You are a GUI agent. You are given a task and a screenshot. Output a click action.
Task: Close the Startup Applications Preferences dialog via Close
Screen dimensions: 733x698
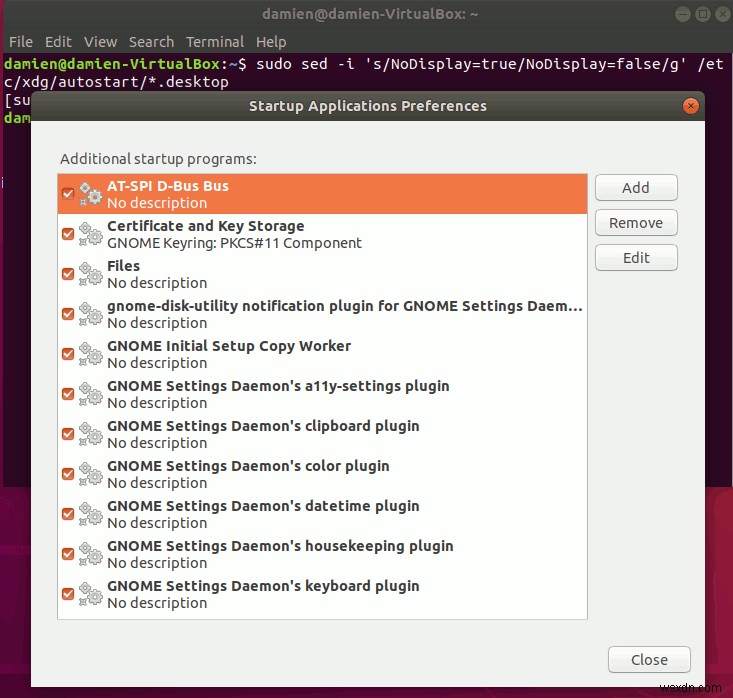coord(649,660)
